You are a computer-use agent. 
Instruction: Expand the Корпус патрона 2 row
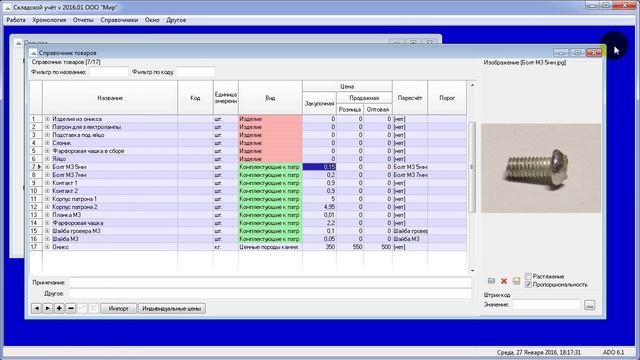[x=47, y=207]
